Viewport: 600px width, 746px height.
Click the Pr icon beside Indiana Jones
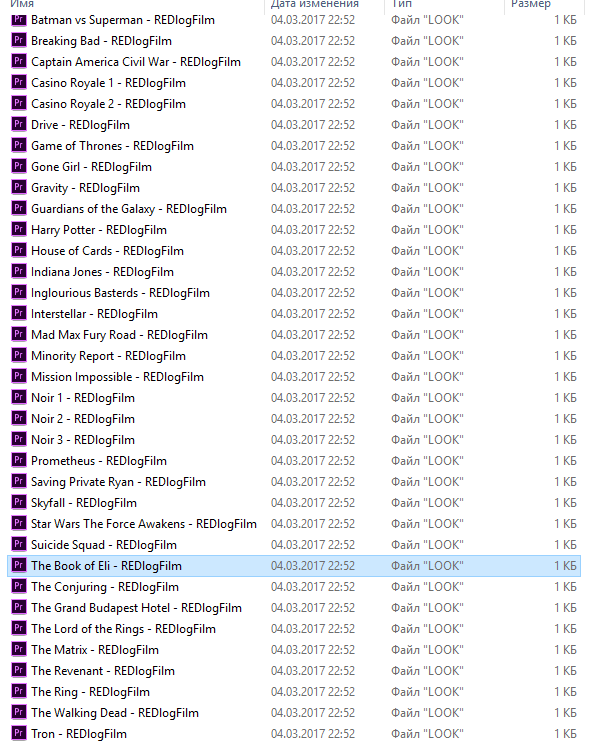point(19,272)
